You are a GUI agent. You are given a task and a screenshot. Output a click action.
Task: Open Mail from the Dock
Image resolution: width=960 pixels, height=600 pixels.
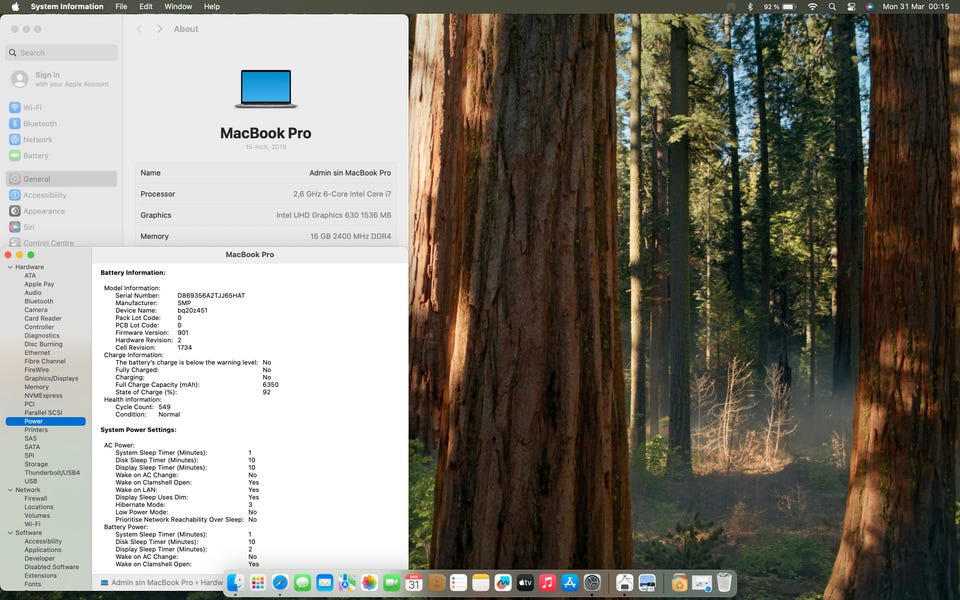(x=324, y=582)
